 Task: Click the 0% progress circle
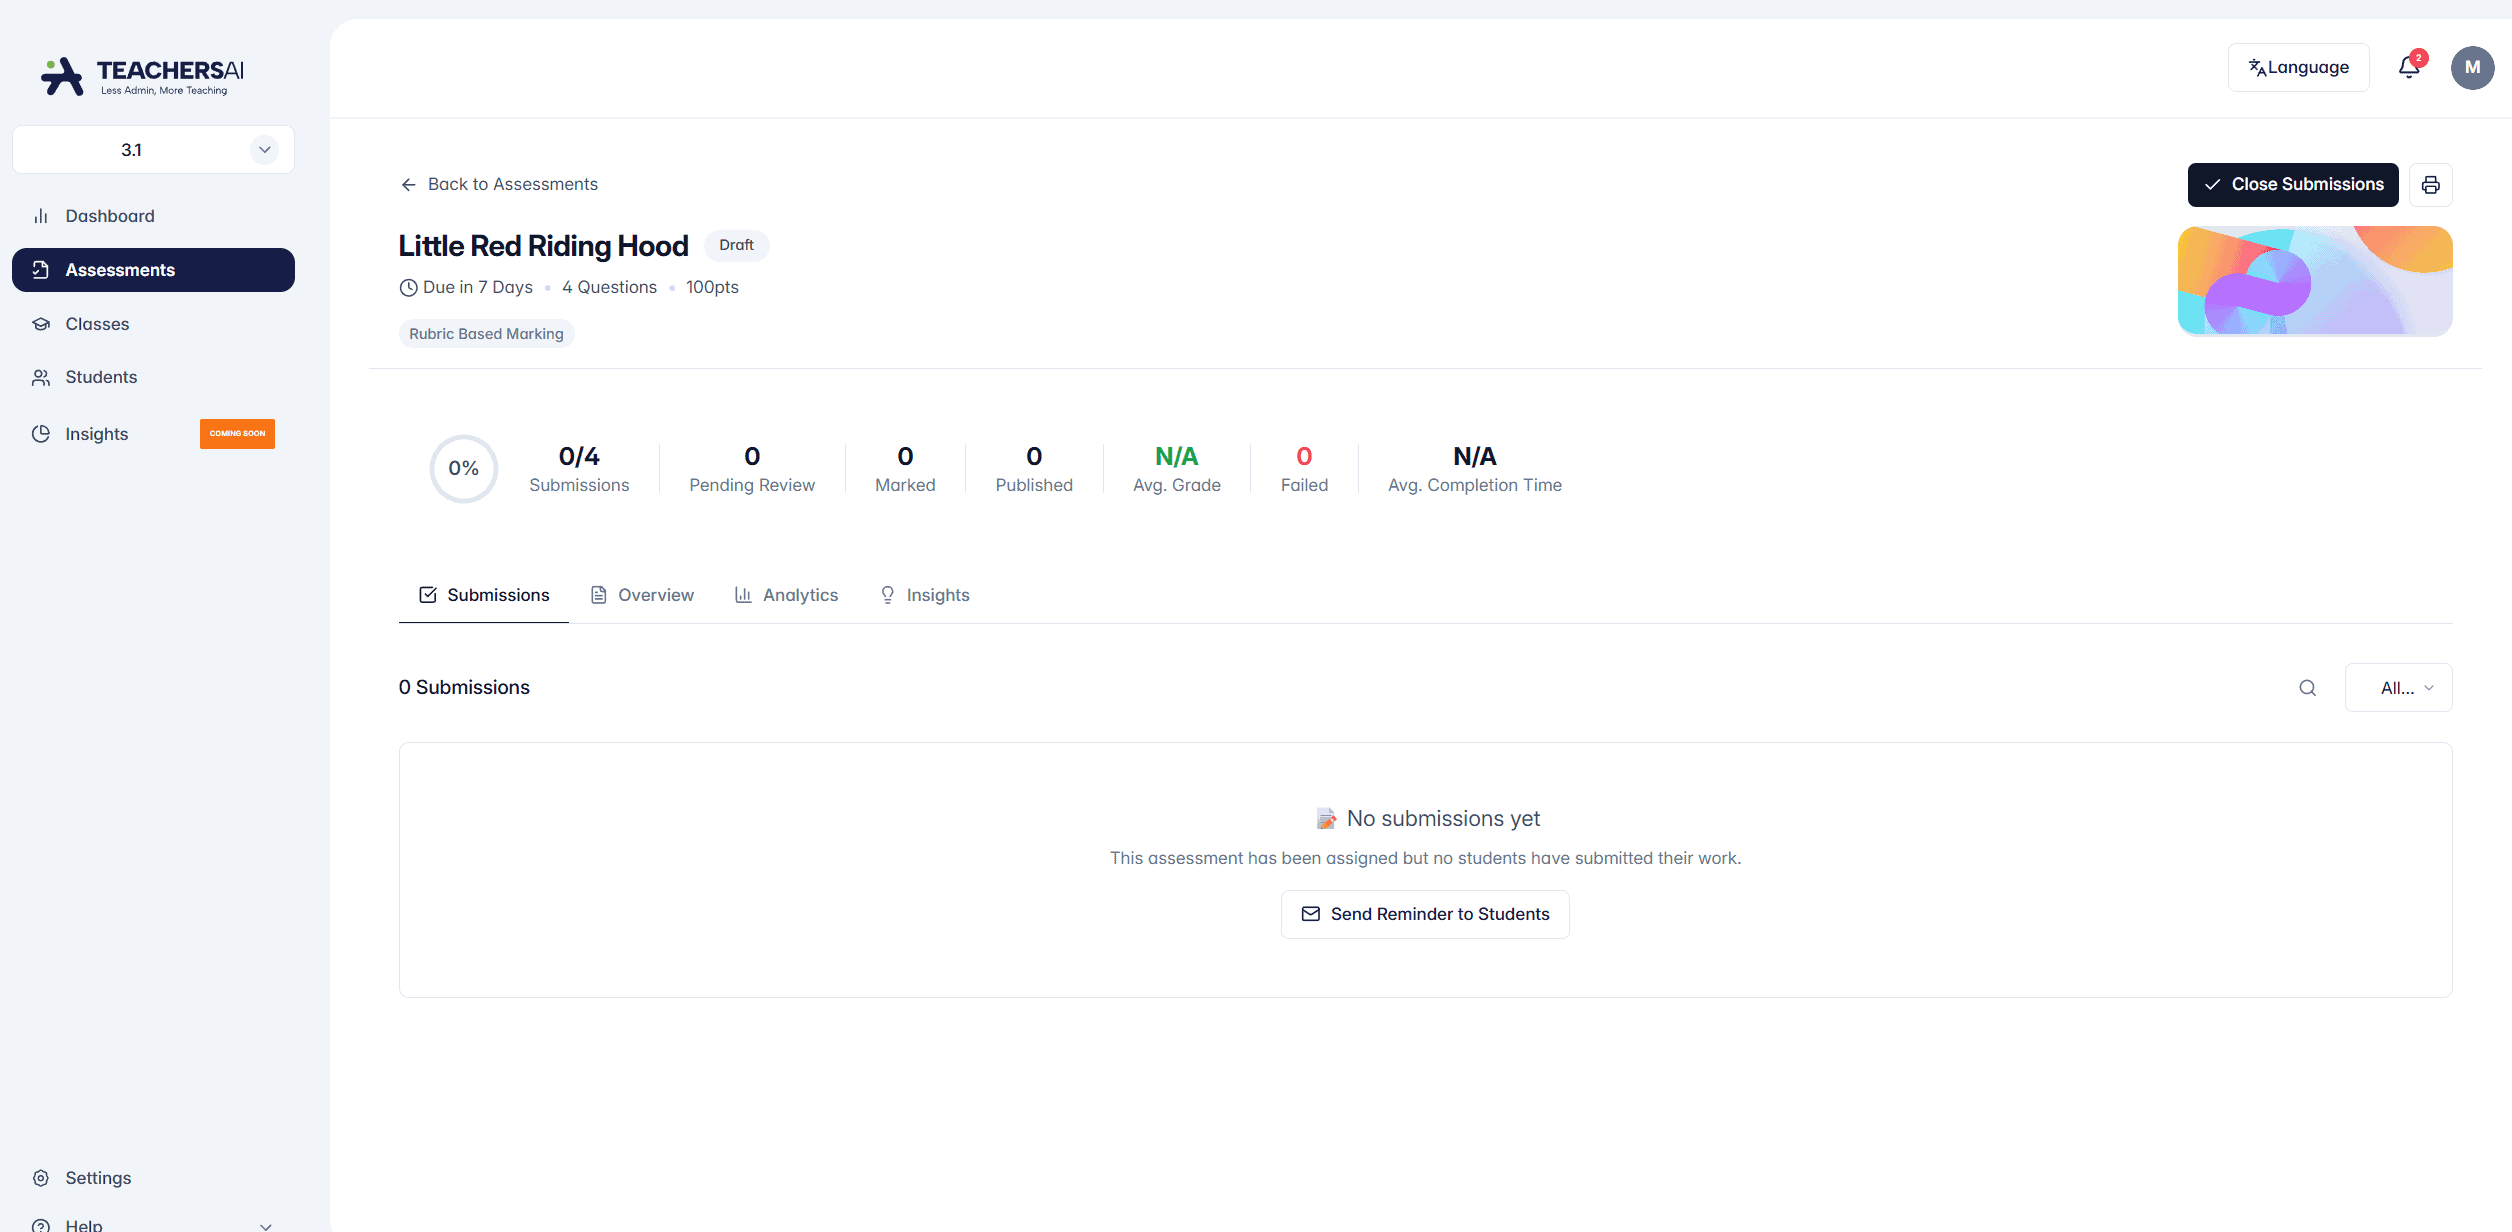click(463, 468)
